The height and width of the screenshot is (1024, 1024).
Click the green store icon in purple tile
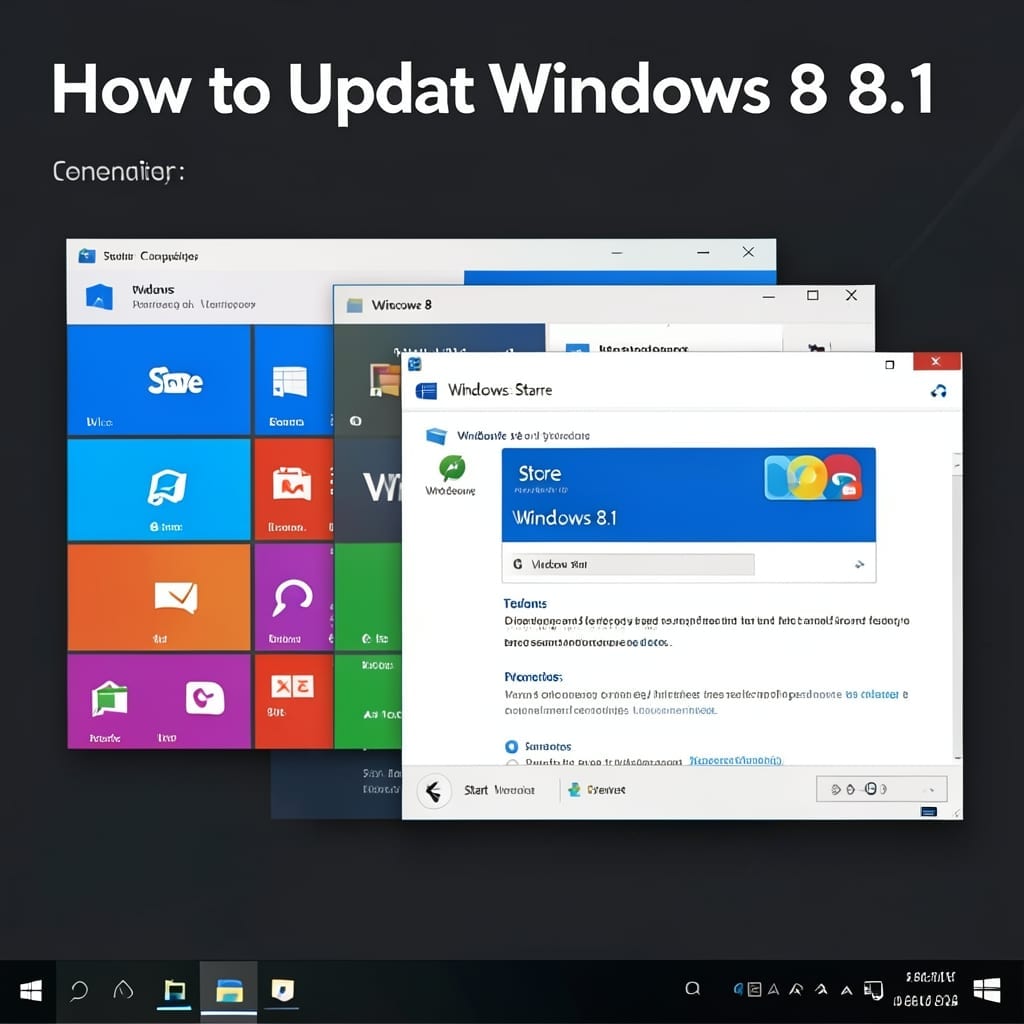tap(109, 699)
